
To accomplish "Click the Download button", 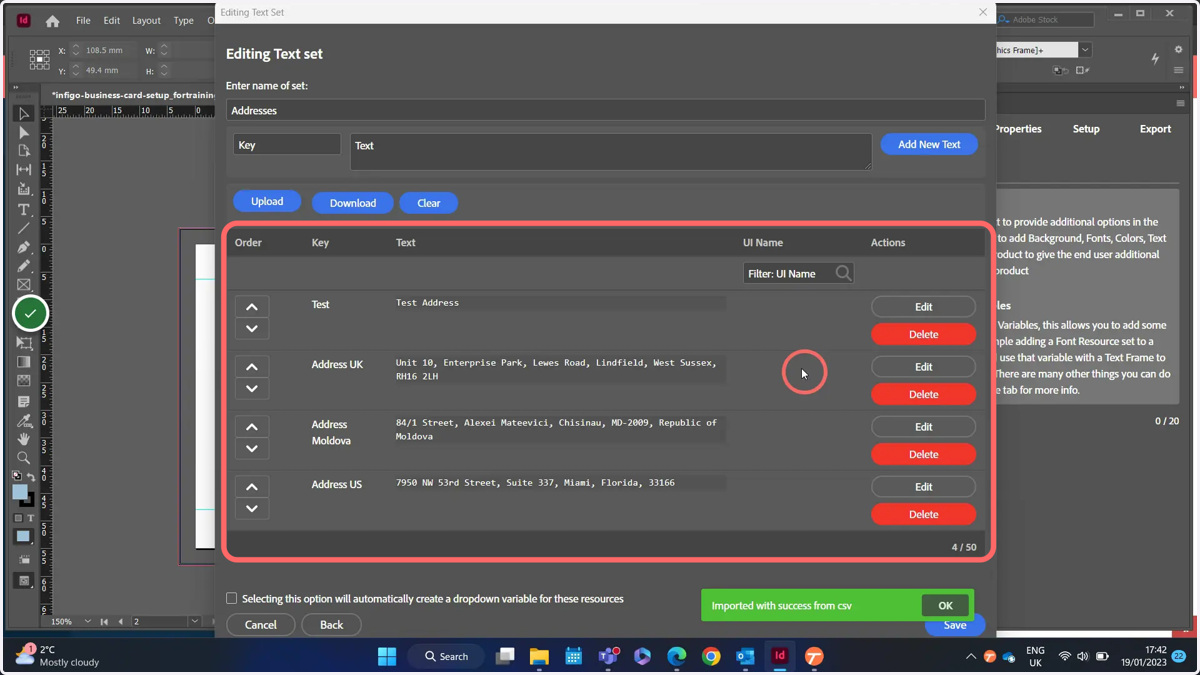I will [x=353, y=203].
